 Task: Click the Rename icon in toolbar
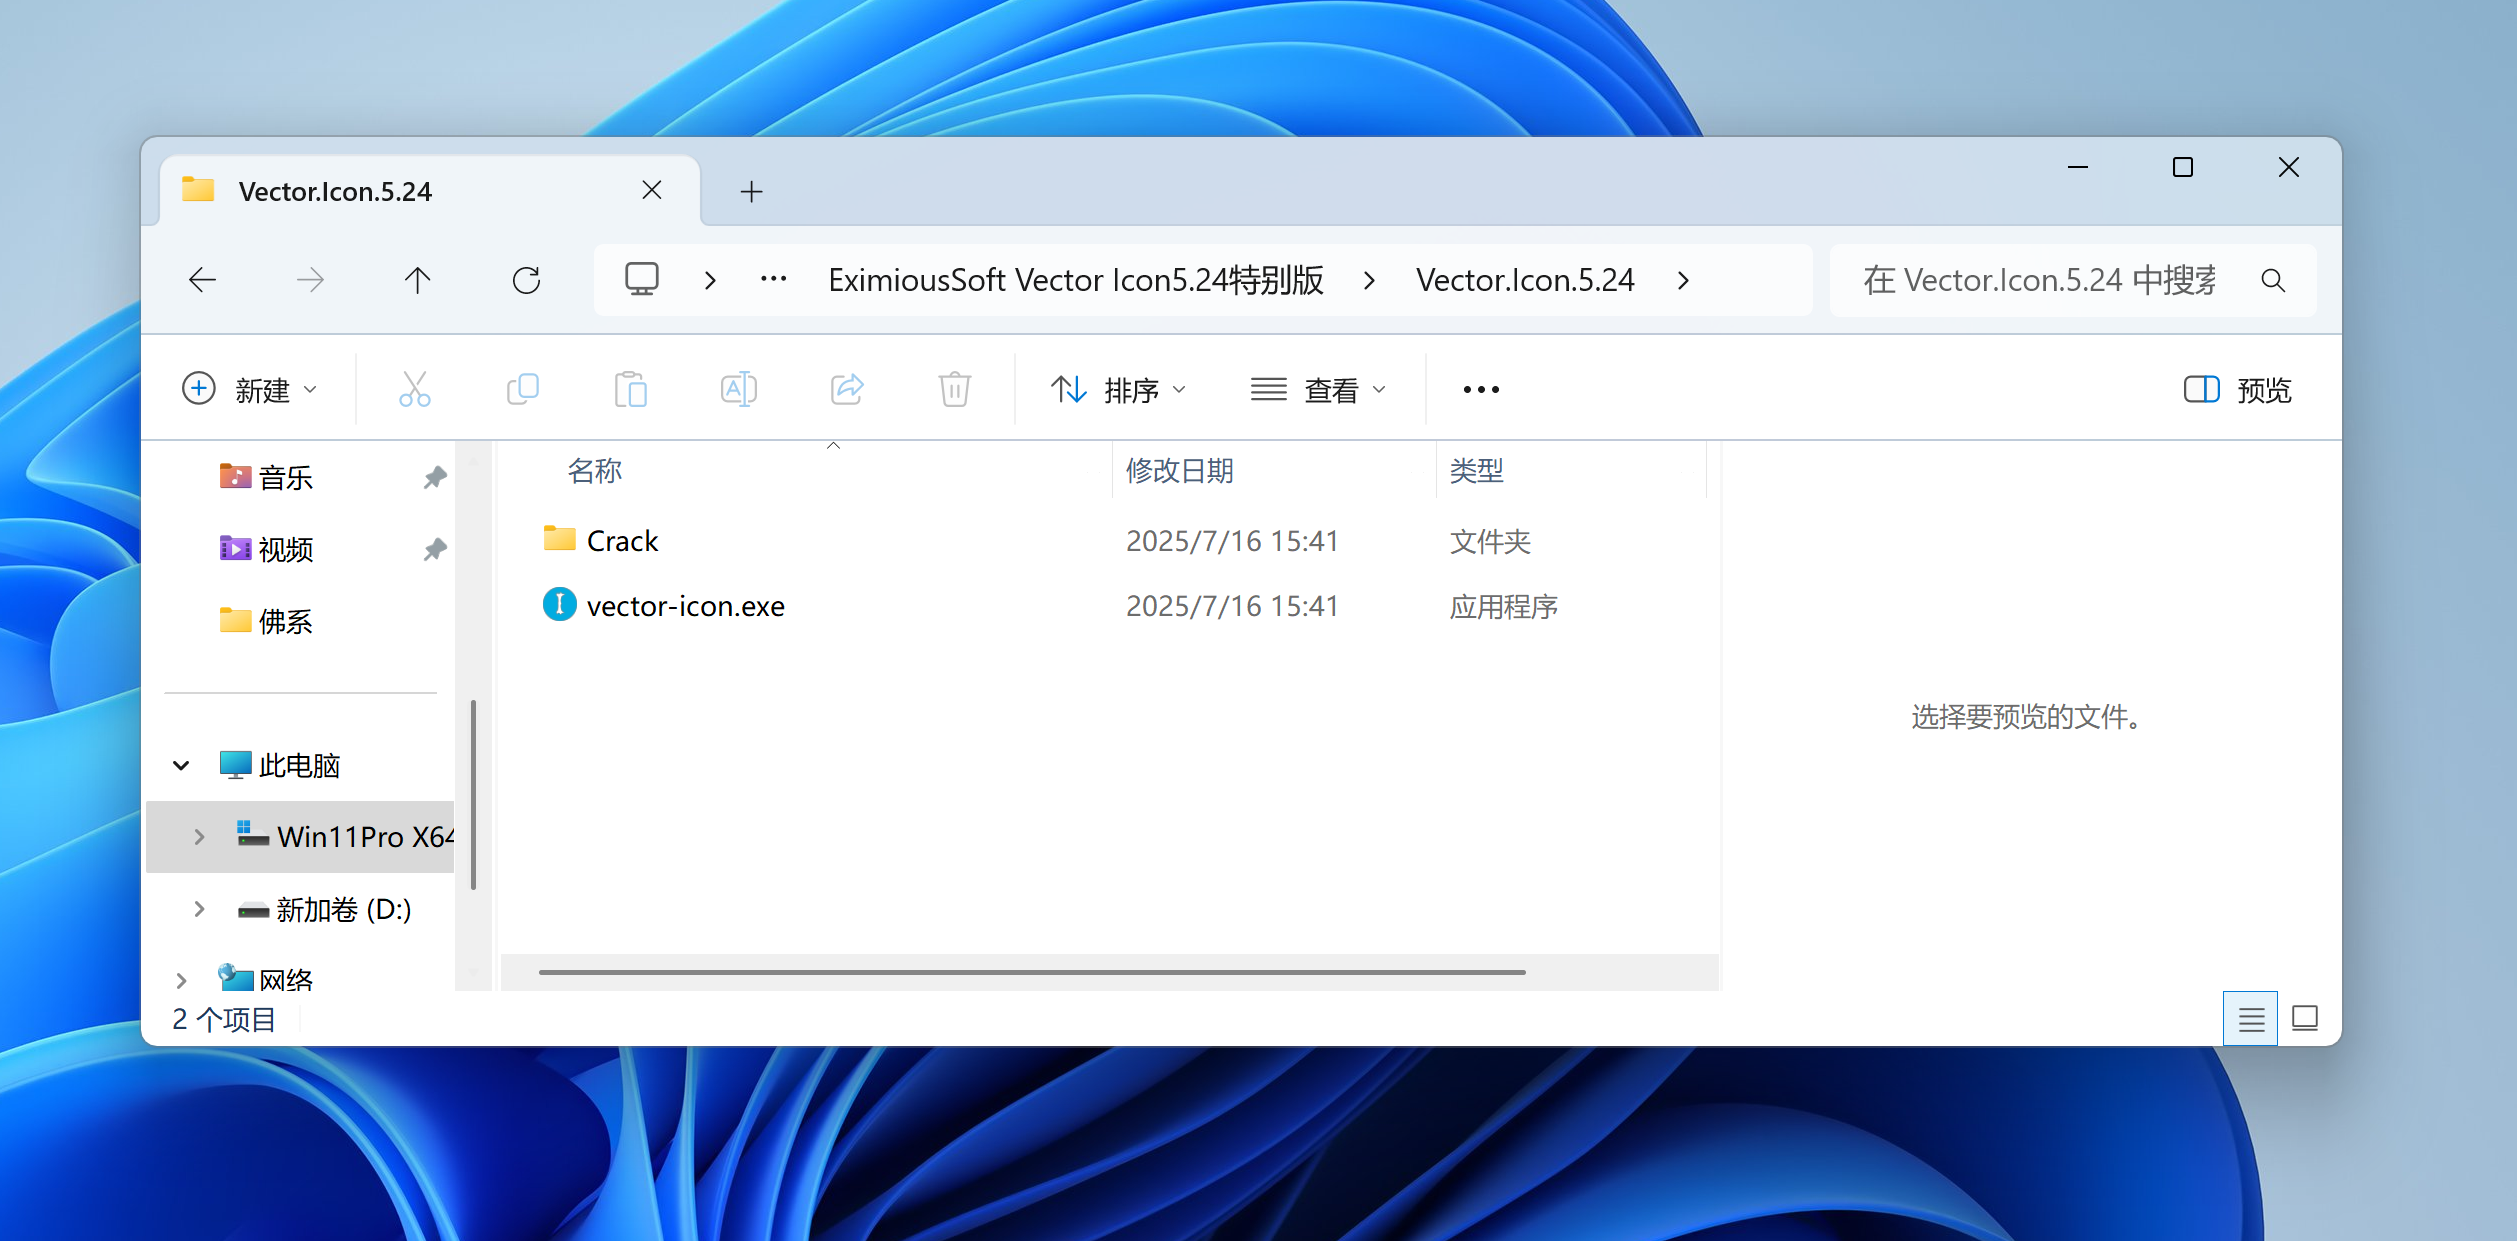click(x=738, y=389)
